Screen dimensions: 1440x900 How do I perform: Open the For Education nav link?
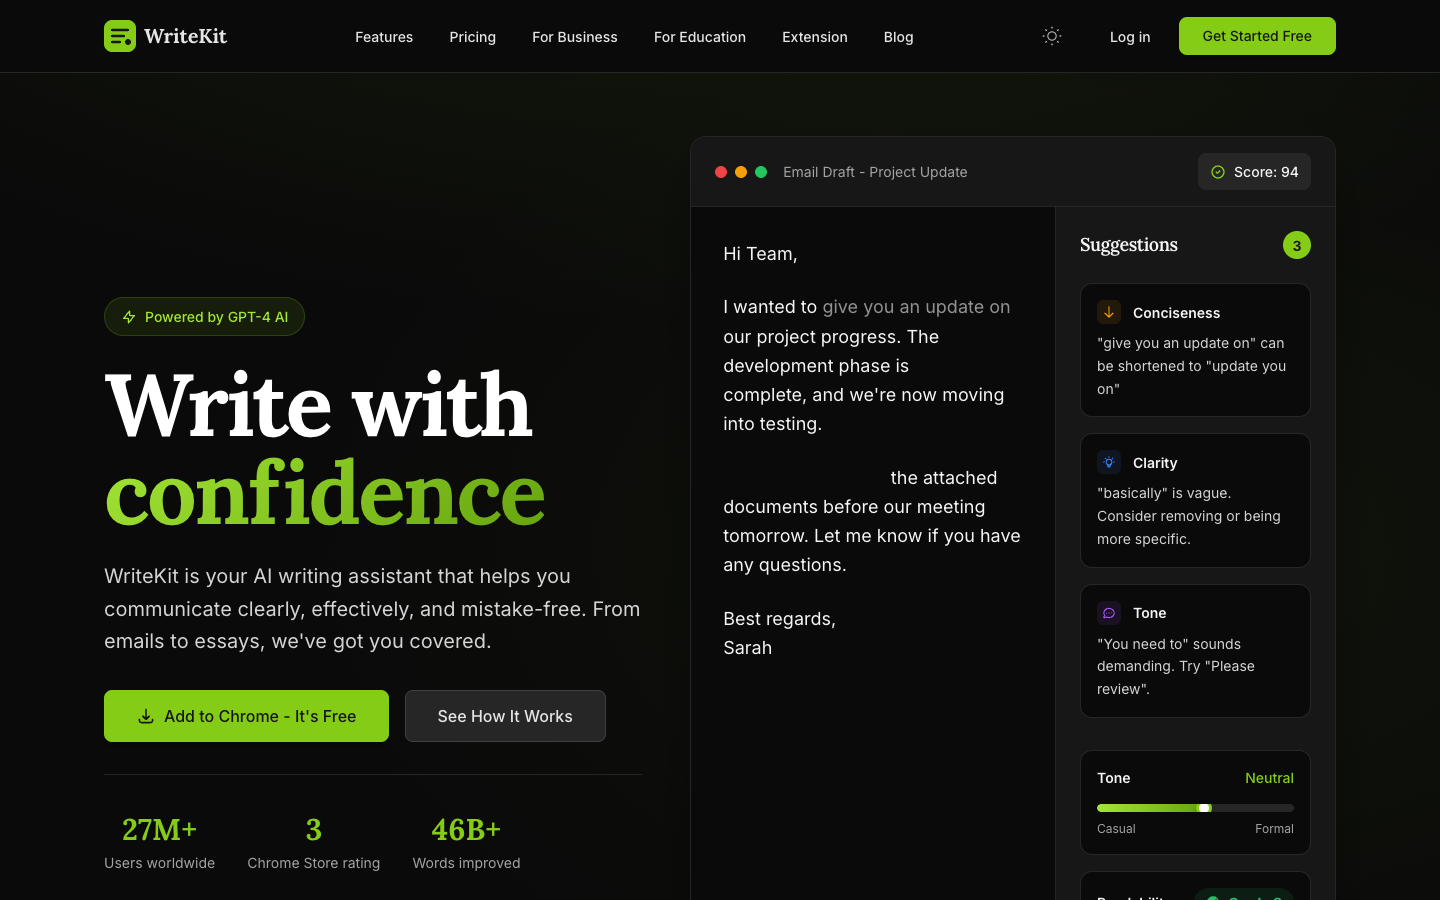(700, 37)
